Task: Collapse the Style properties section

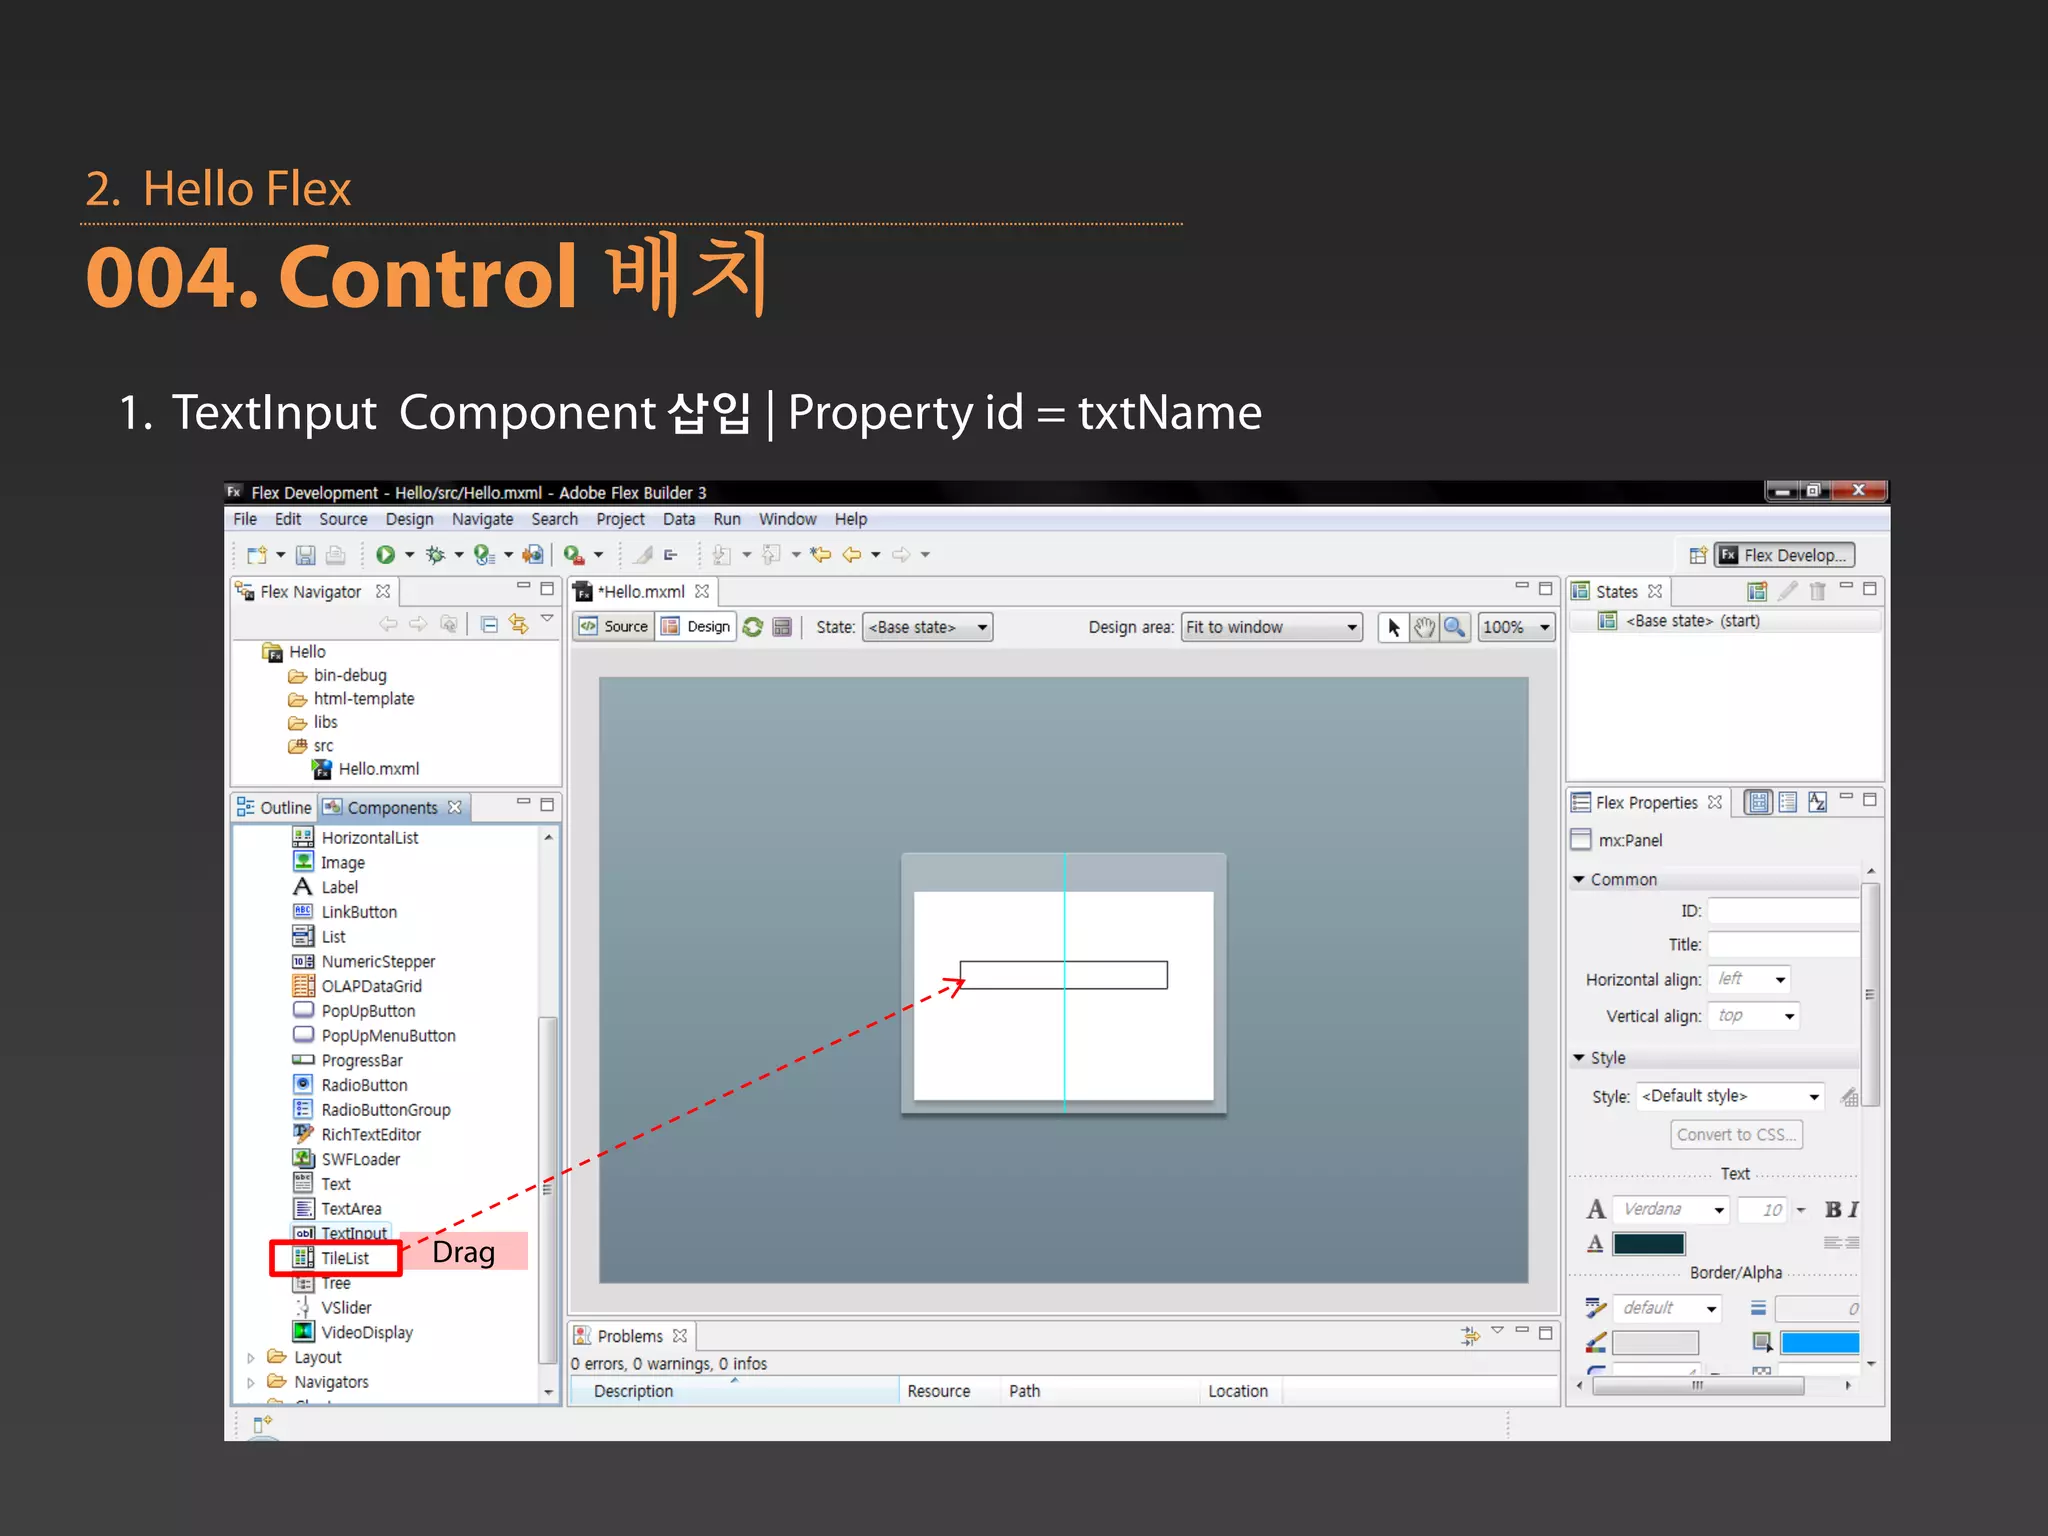Action: pos(1579,1057)
